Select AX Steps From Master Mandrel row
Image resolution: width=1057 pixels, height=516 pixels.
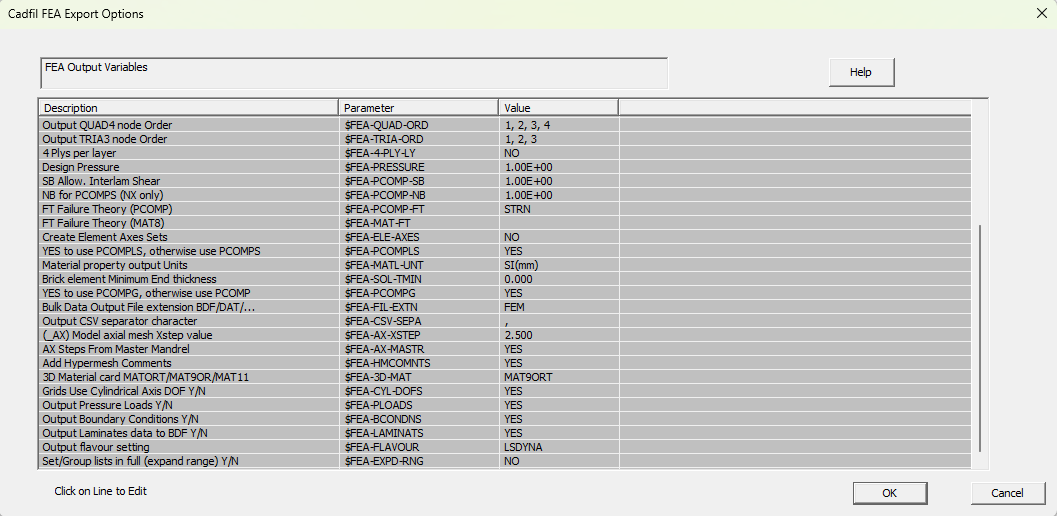505,349
